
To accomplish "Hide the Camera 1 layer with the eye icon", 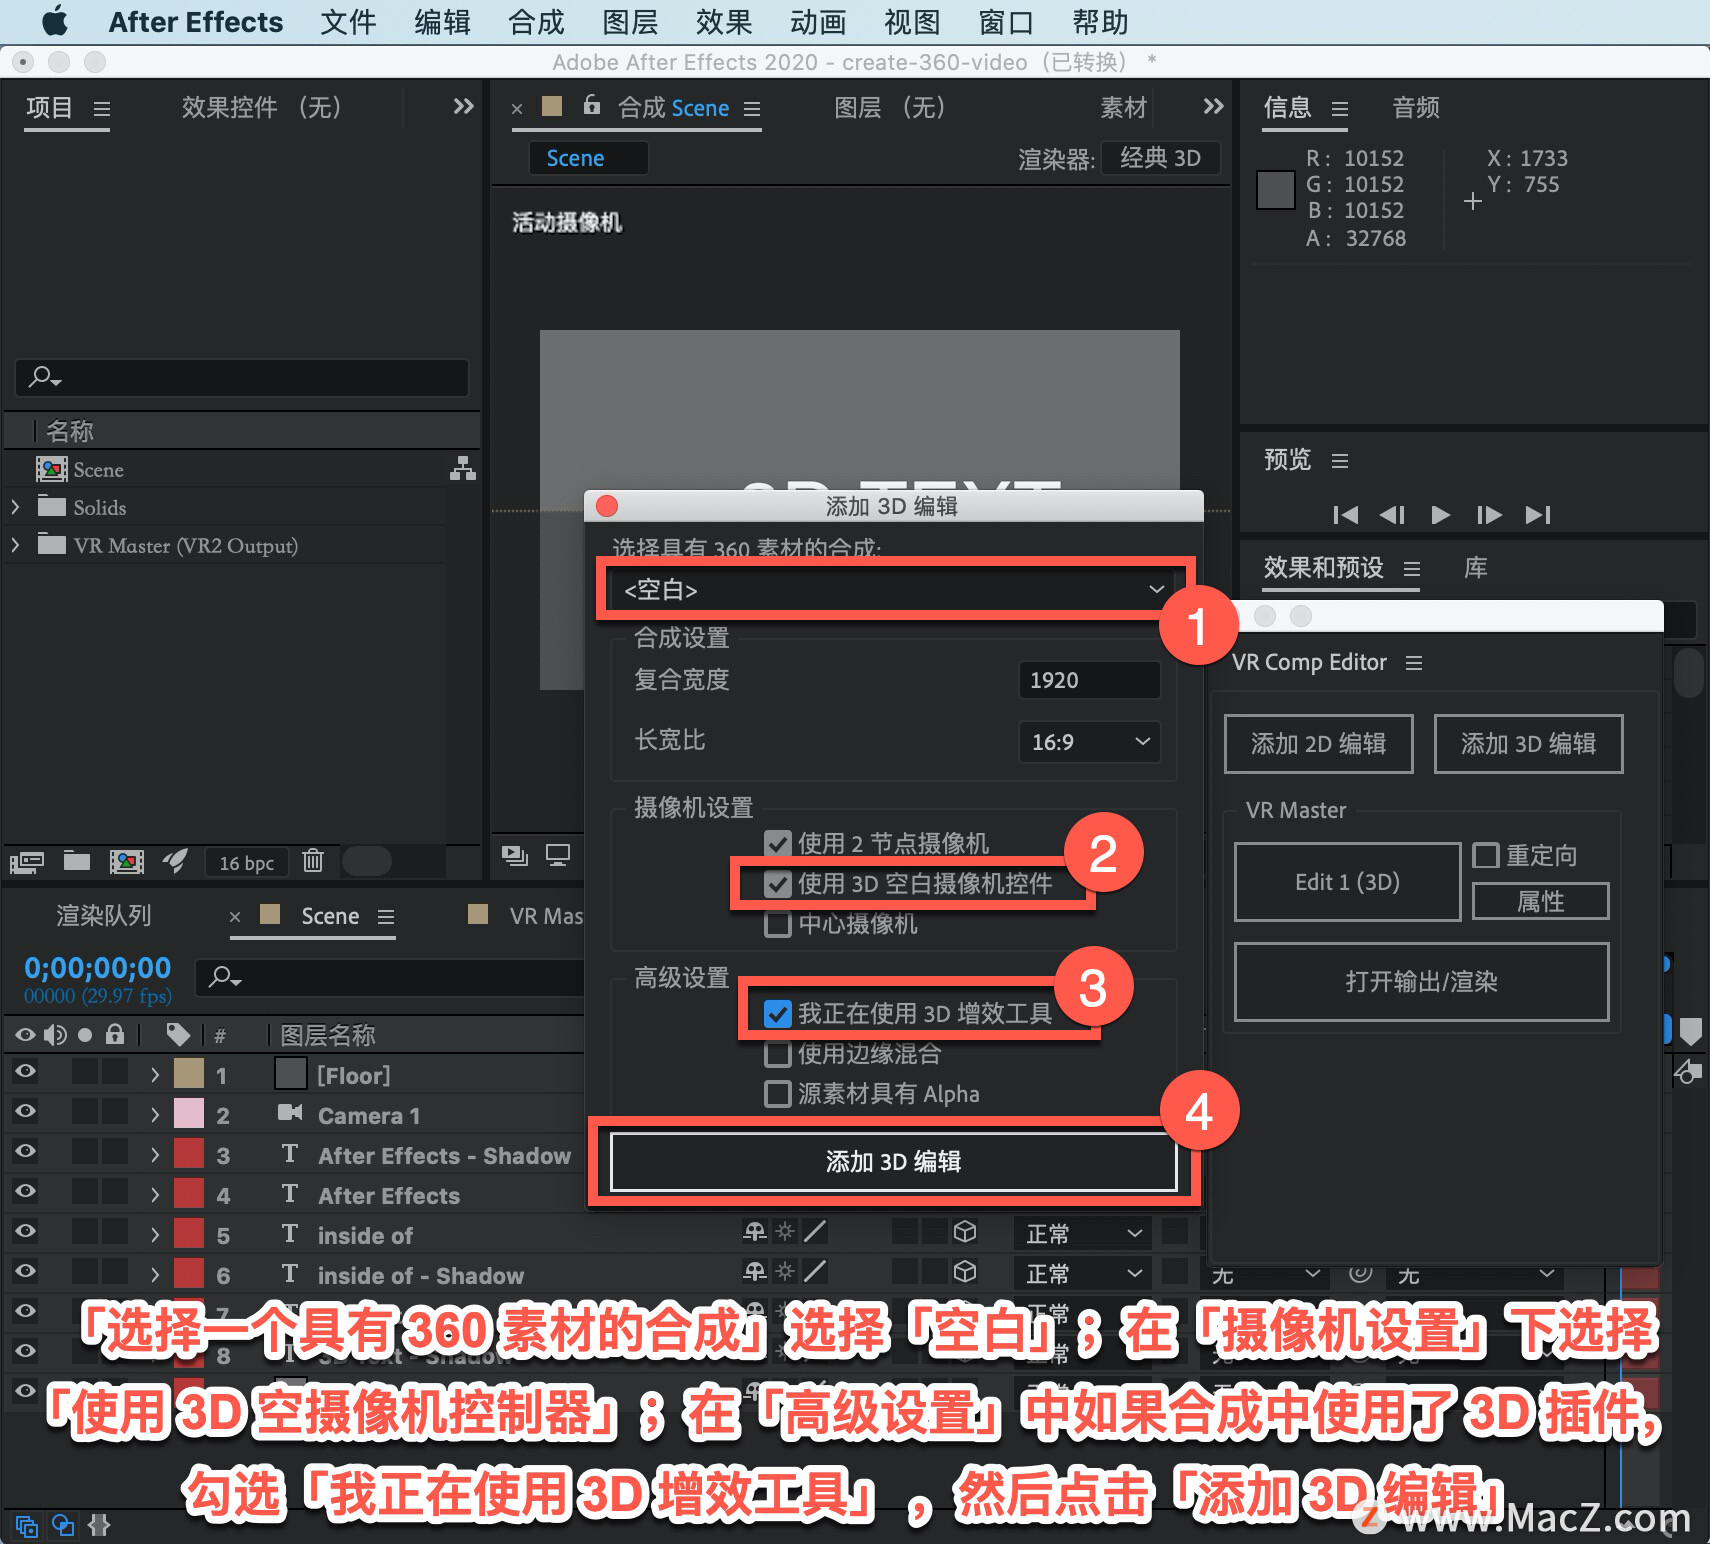I will [25, 1111].
